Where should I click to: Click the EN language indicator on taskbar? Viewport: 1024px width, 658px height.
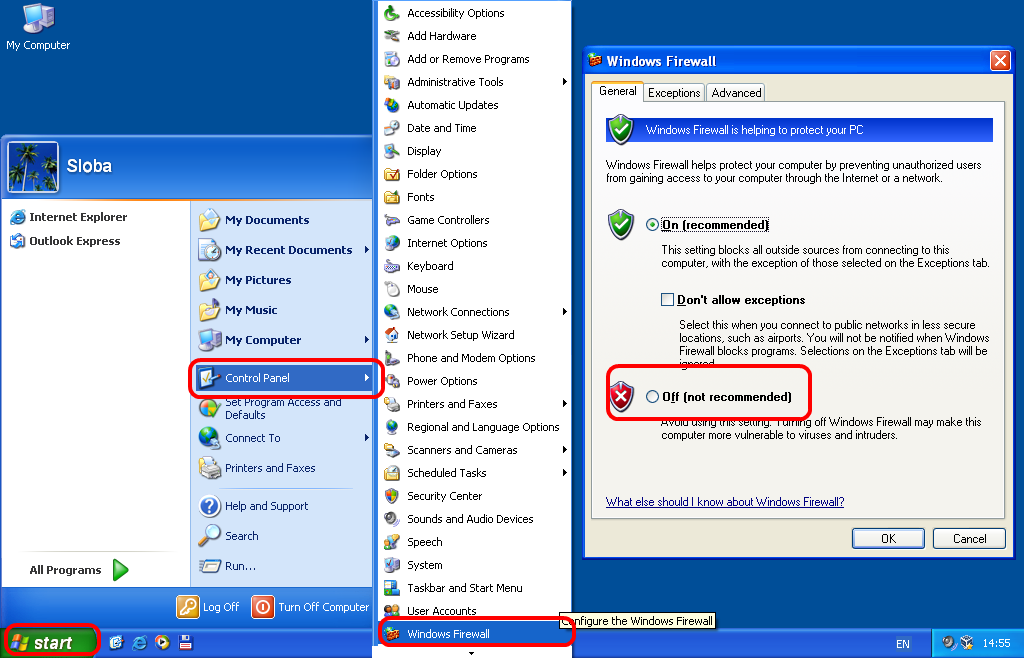[903, 644]
